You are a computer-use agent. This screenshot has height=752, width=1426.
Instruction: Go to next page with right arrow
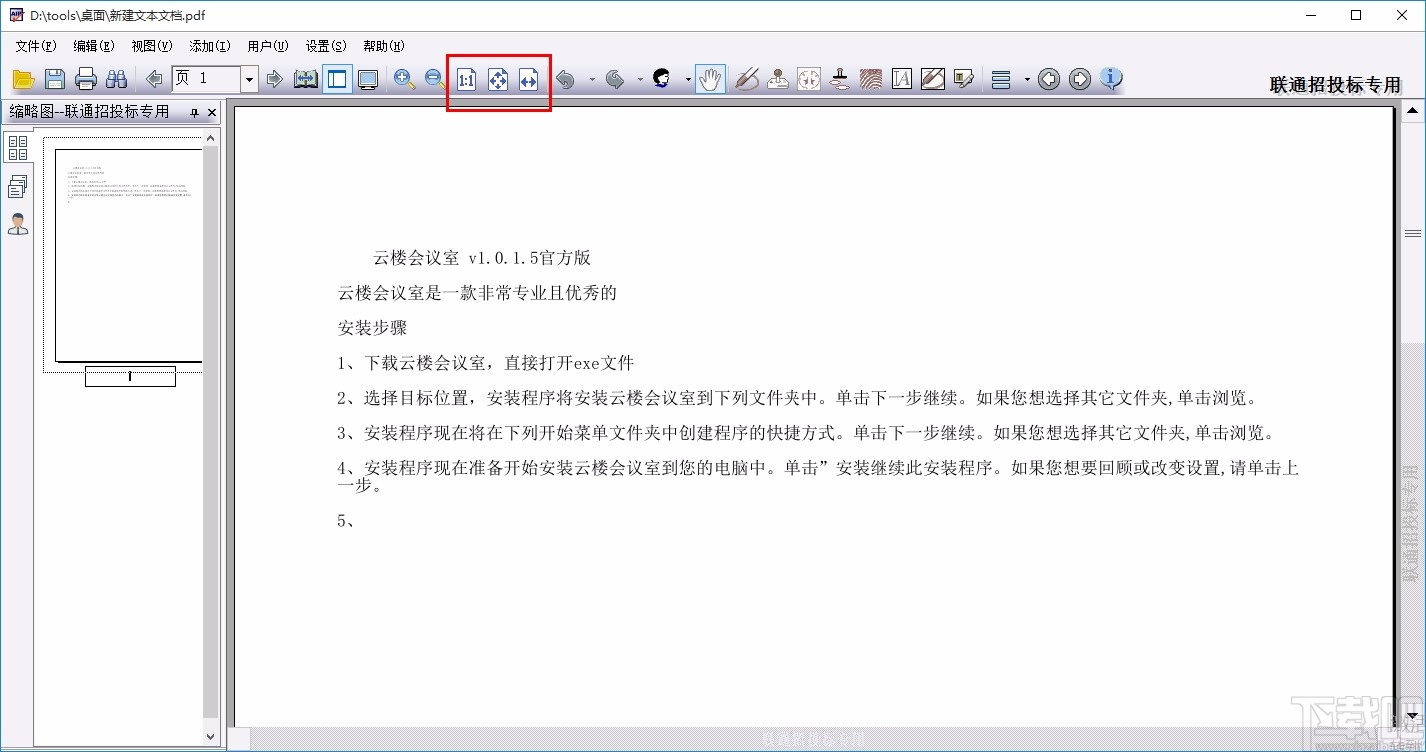tap(275, 79)
